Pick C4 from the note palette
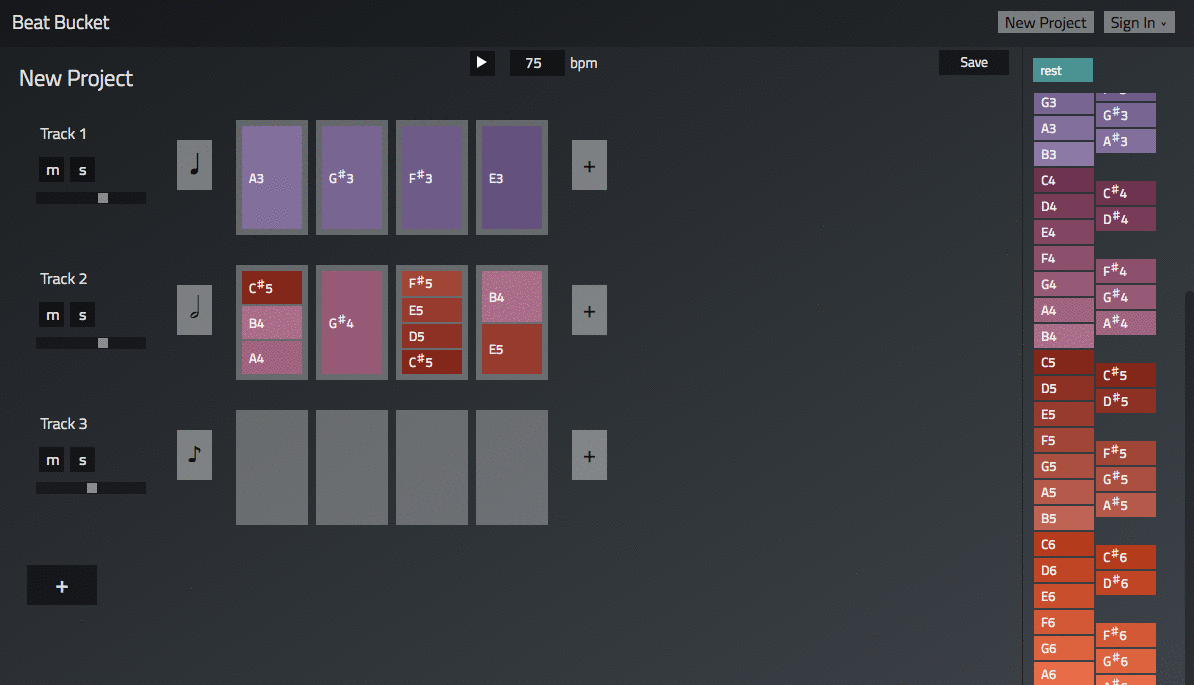 point(1064,180)
